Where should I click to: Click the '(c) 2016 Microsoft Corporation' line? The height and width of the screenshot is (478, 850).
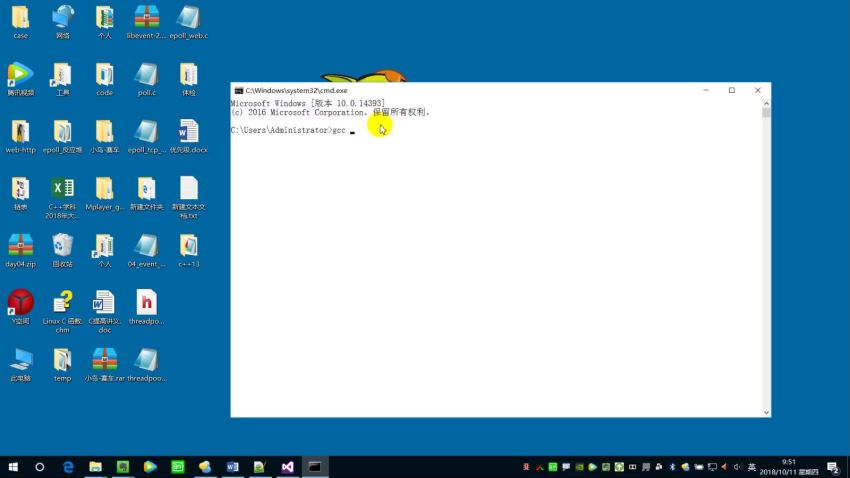(x=330, y=112)
